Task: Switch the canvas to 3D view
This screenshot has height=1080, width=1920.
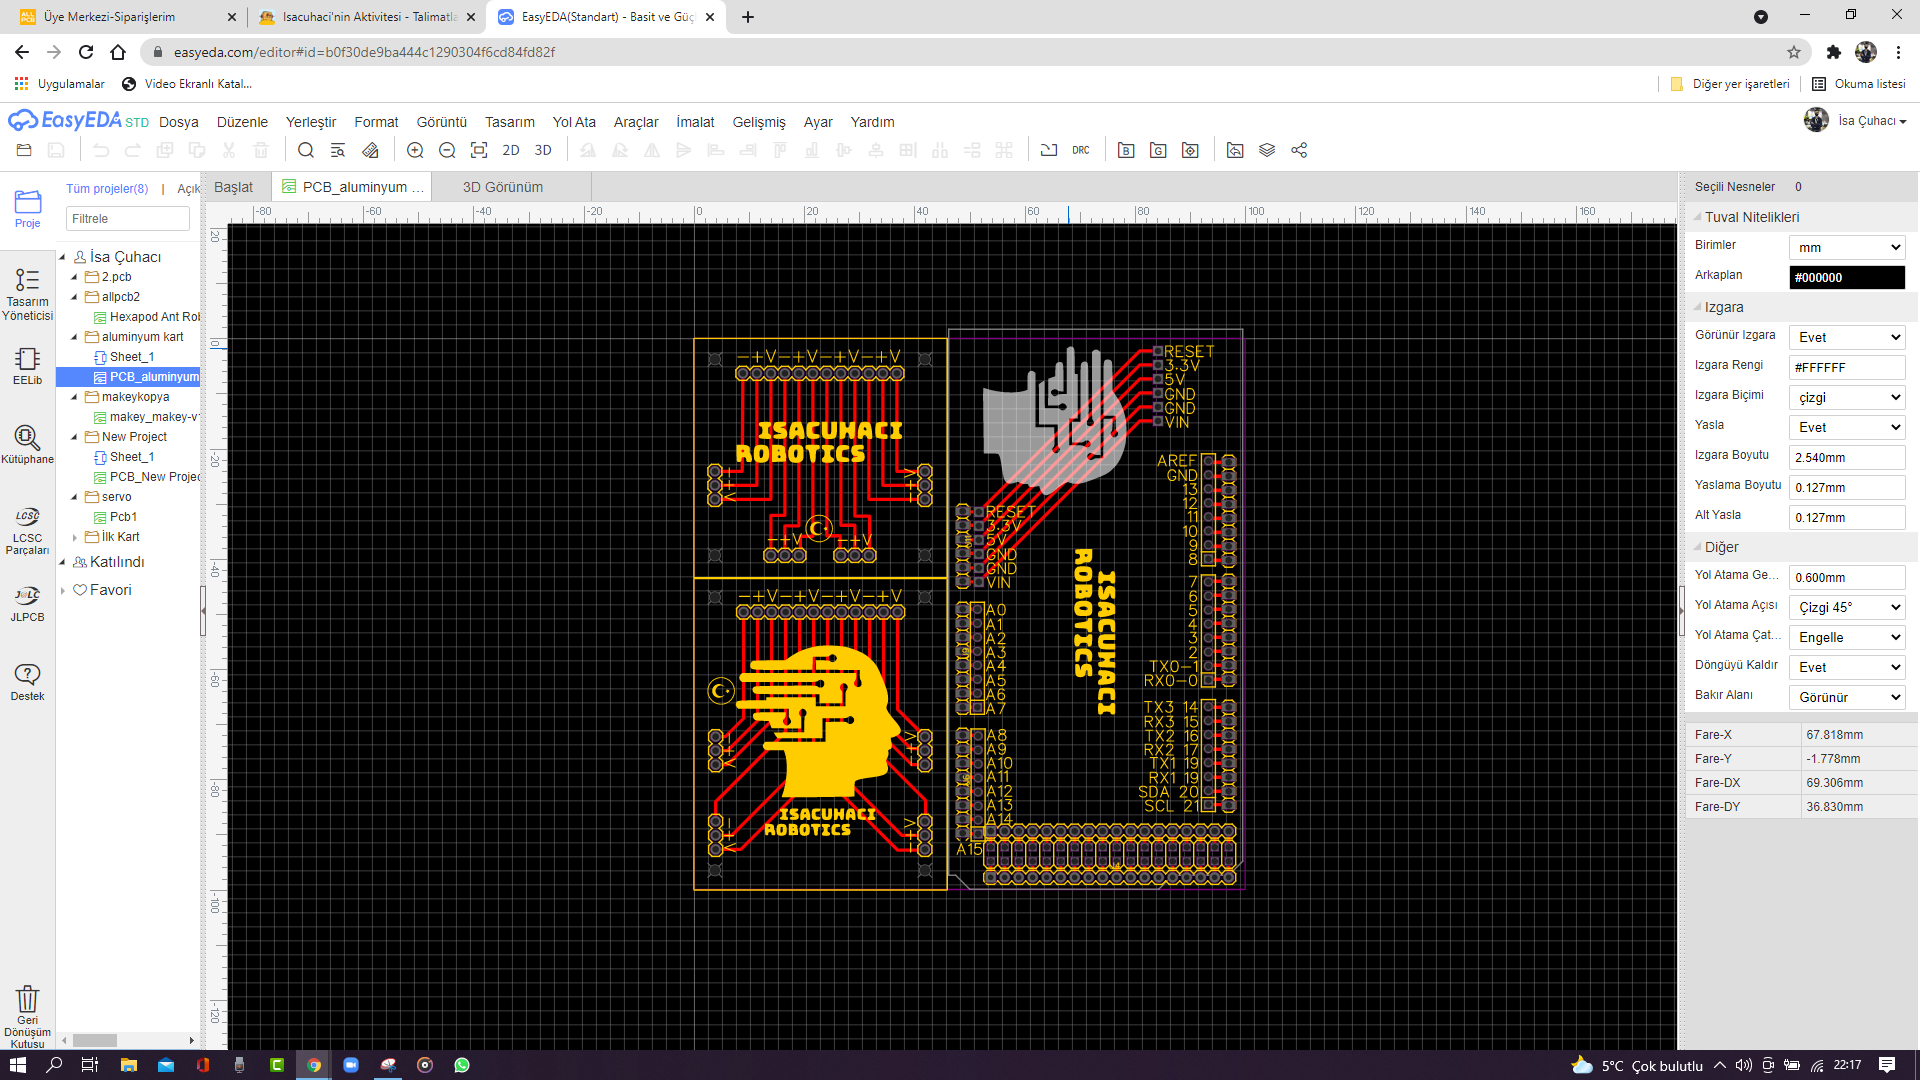Action: coord(543,150)
